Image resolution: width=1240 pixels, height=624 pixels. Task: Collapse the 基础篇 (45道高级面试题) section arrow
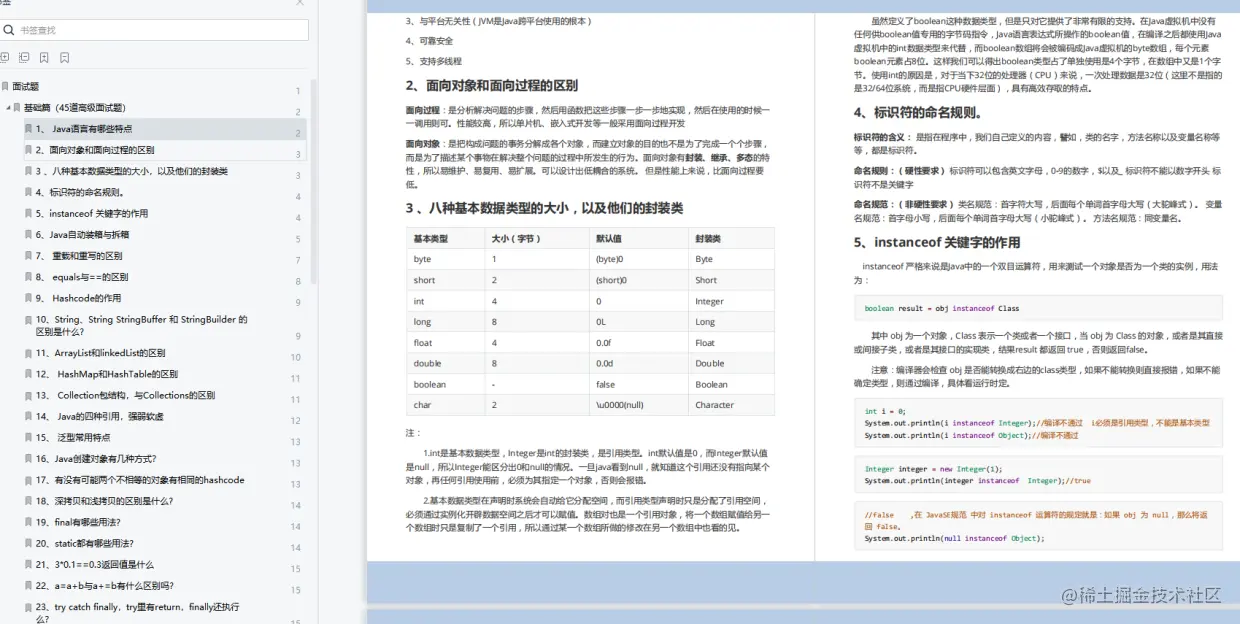(7, 107)
